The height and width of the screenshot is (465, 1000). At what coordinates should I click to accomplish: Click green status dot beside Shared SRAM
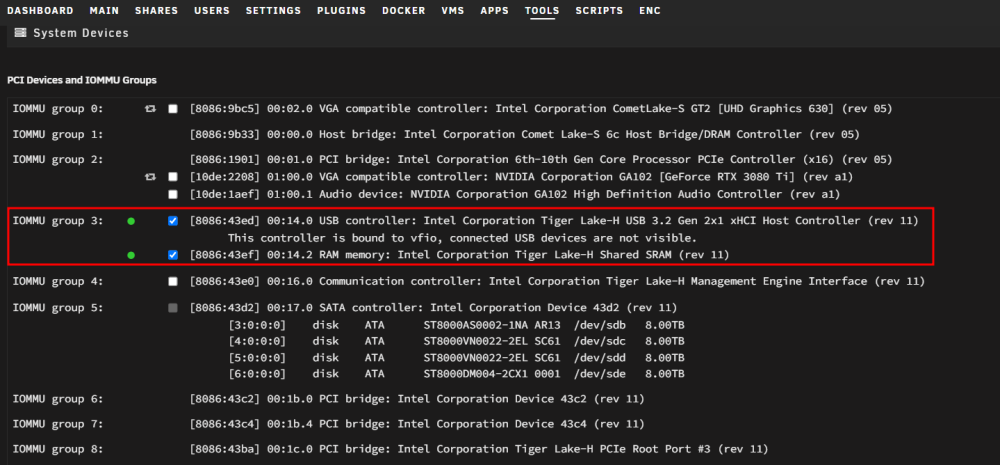click(131, 255)
